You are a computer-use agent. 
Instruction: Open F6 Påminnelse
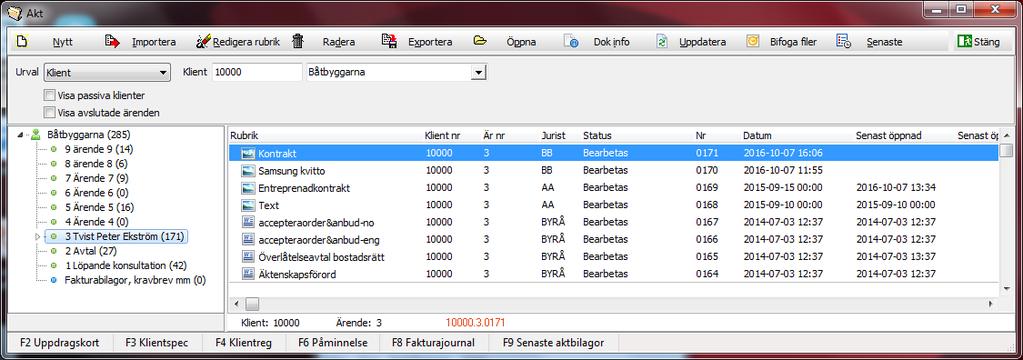coord(333,342)
